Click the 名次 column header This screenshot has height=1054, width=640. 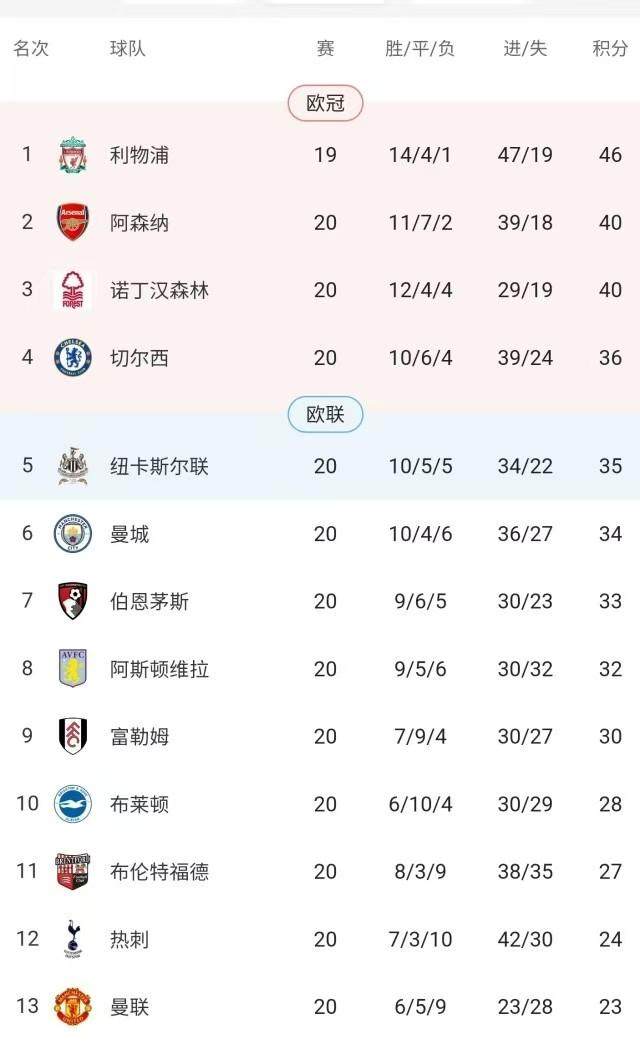(x=32, y=45)
